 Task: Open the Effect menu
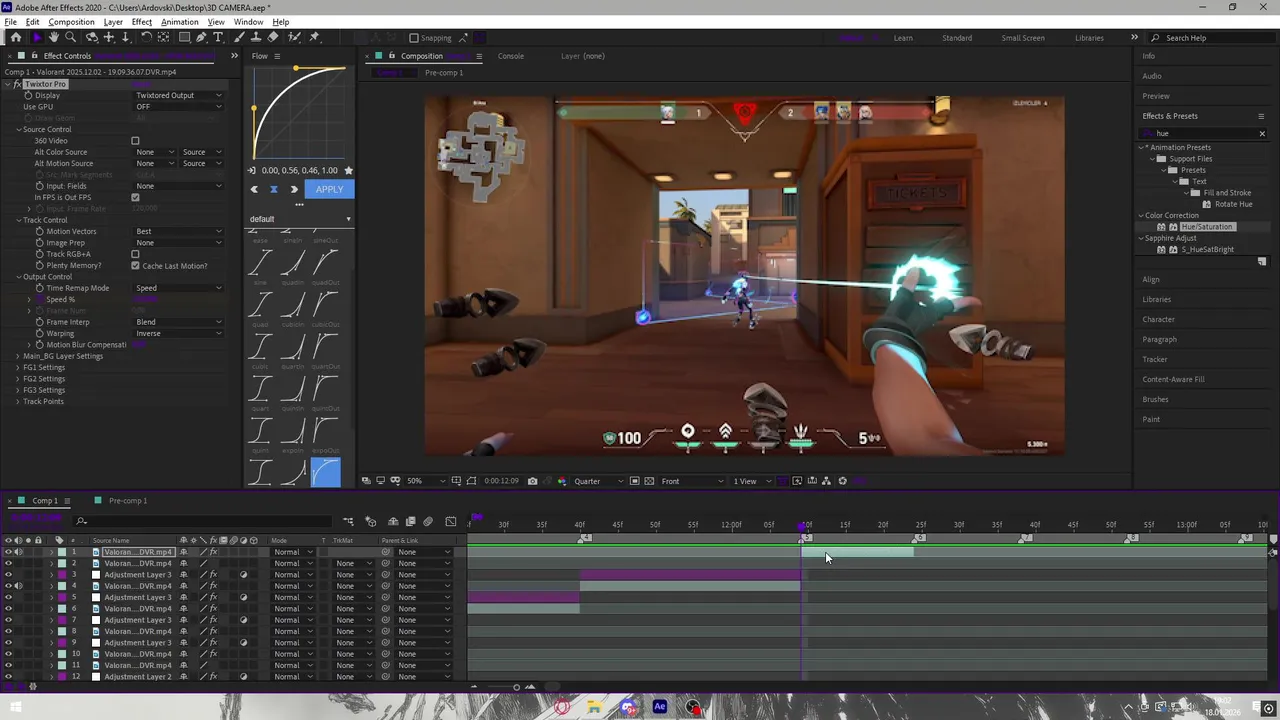click(x=141, y=22)
